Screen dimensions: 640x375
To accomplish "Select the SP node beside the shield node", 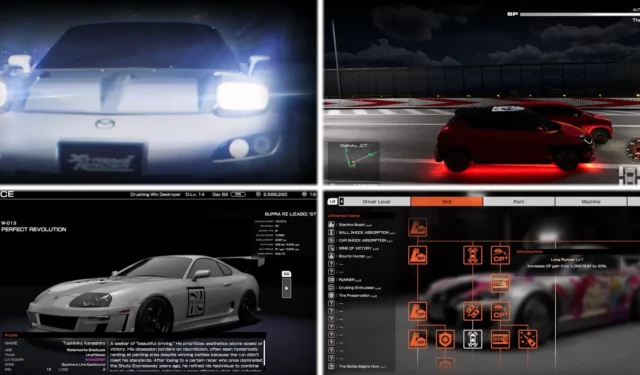I will [418, 339].
